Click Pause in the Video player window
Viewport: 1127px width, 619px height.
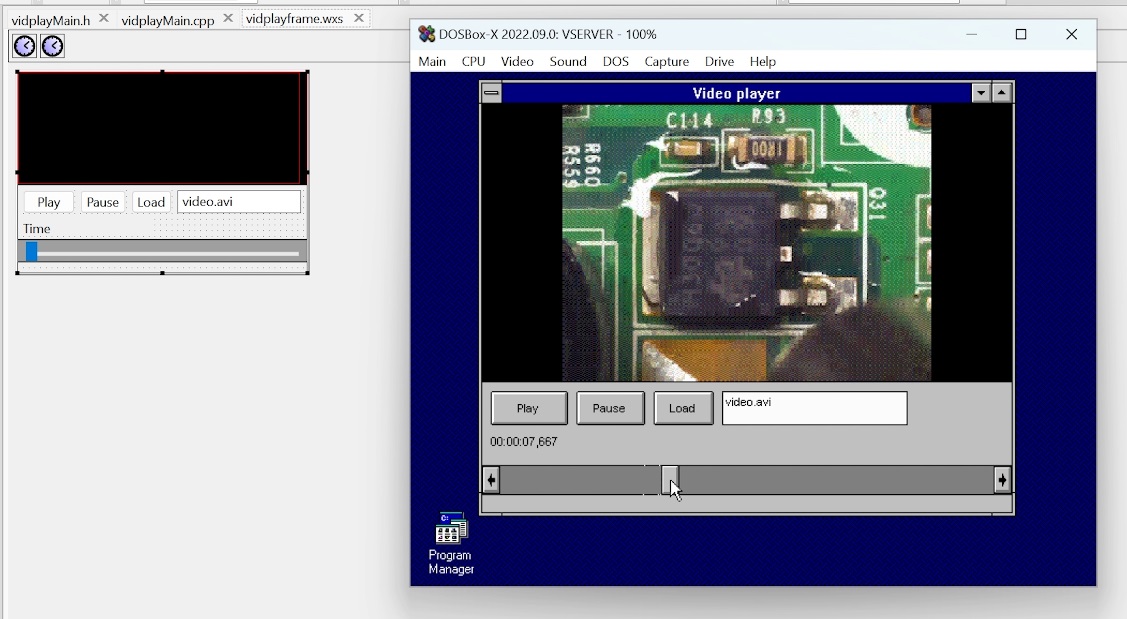point(610,408)
